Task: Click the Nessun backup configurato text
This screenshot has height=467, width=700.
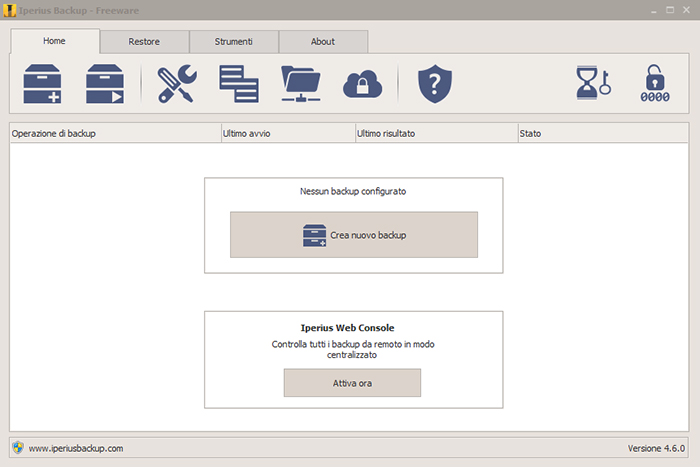Action: click(x=353, y=192)
